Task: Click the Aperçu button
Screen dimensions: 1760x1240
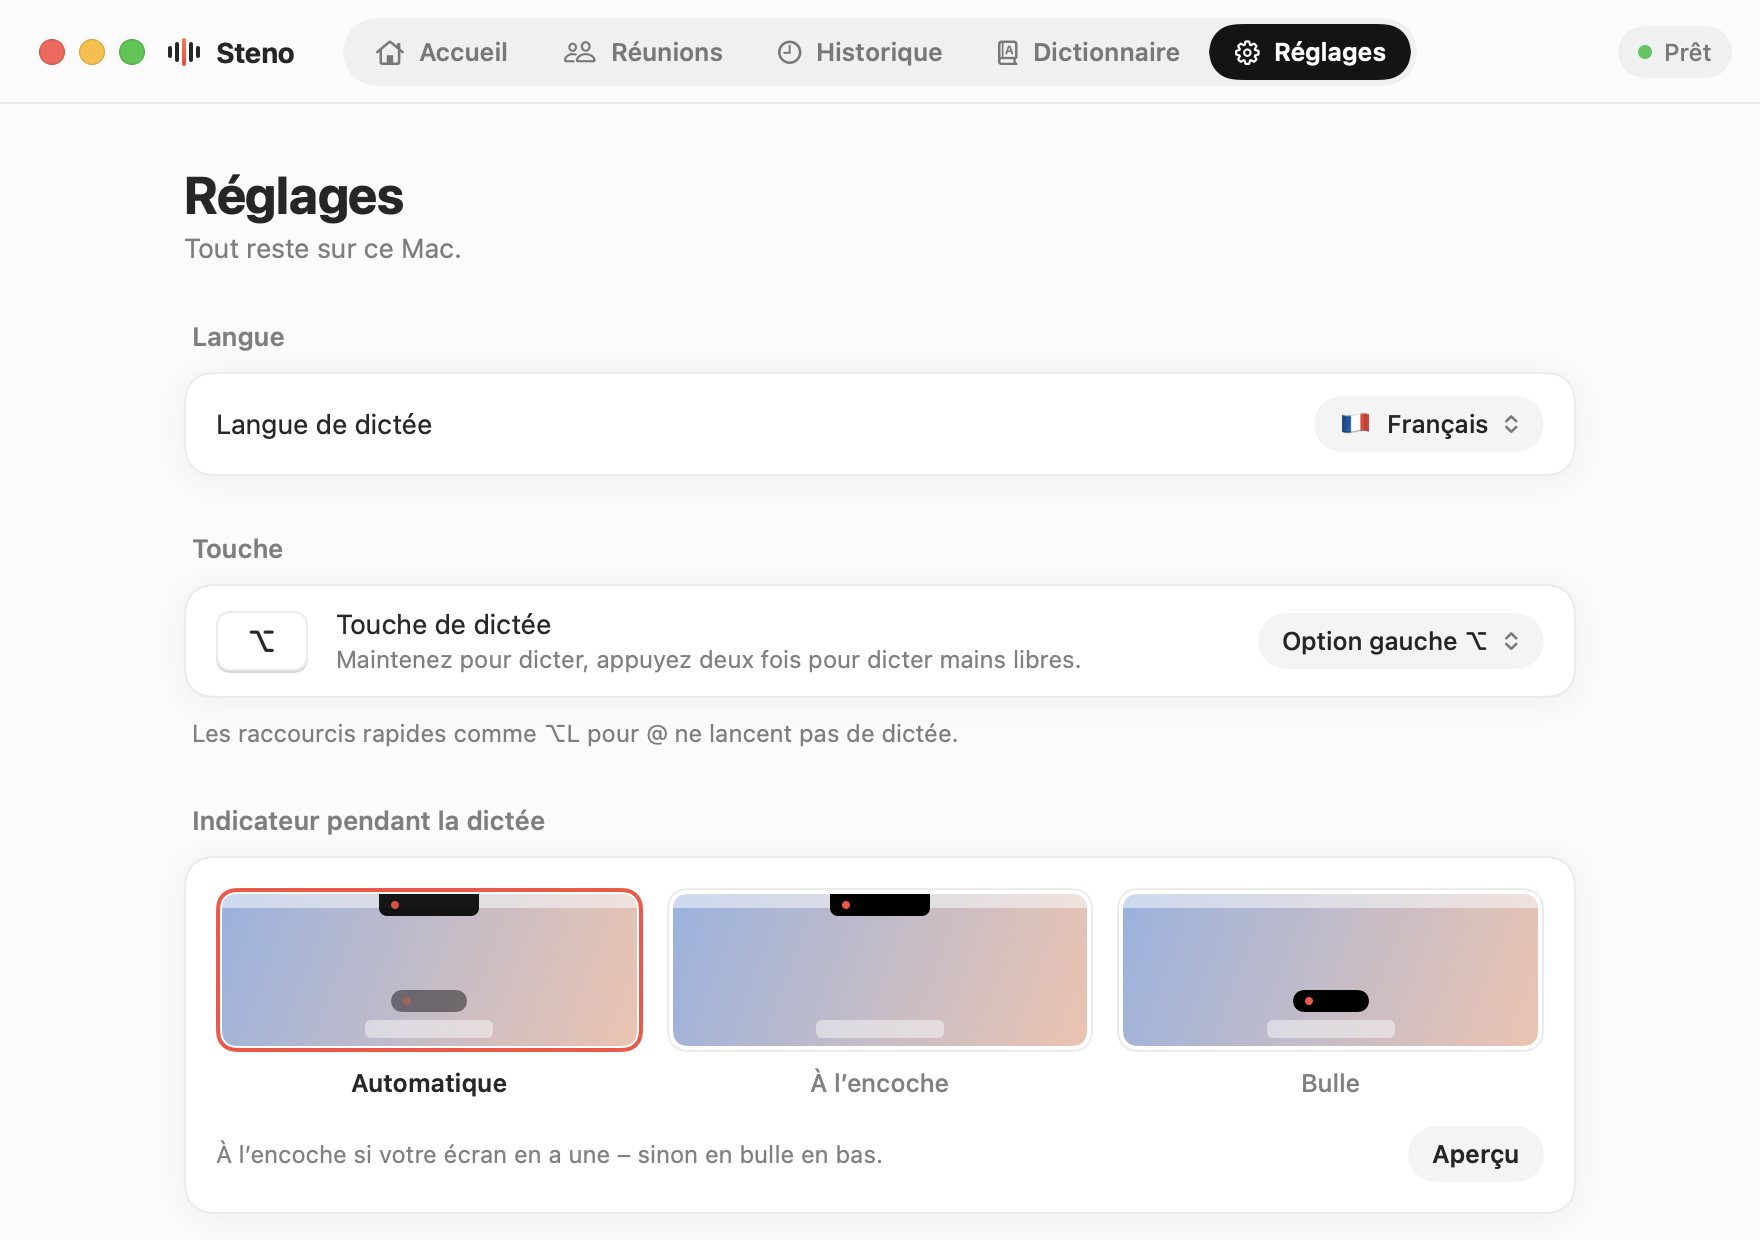Action: 1475,1154
